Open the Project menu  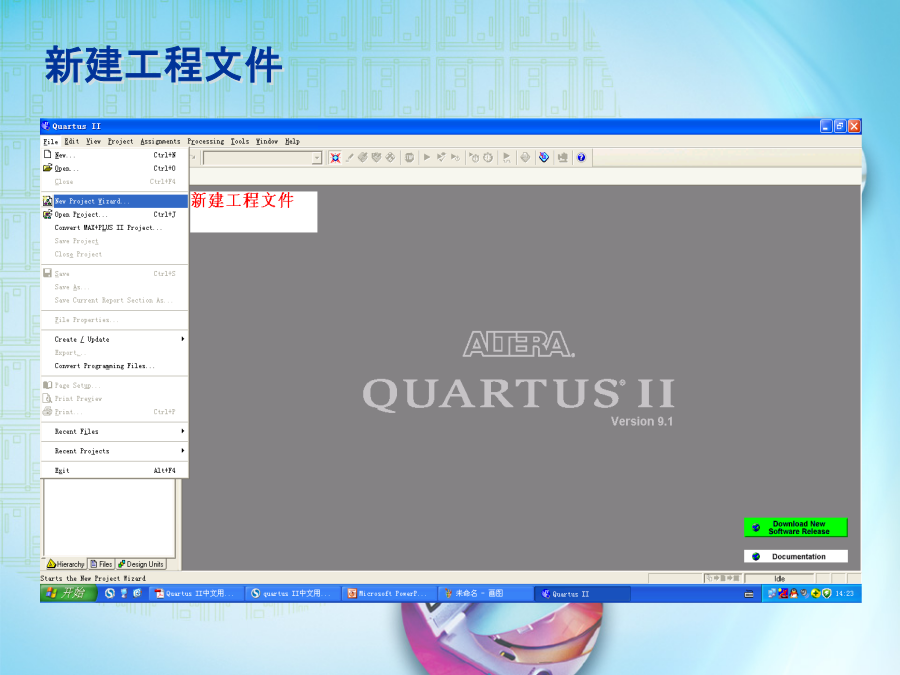tap(121, 141)
